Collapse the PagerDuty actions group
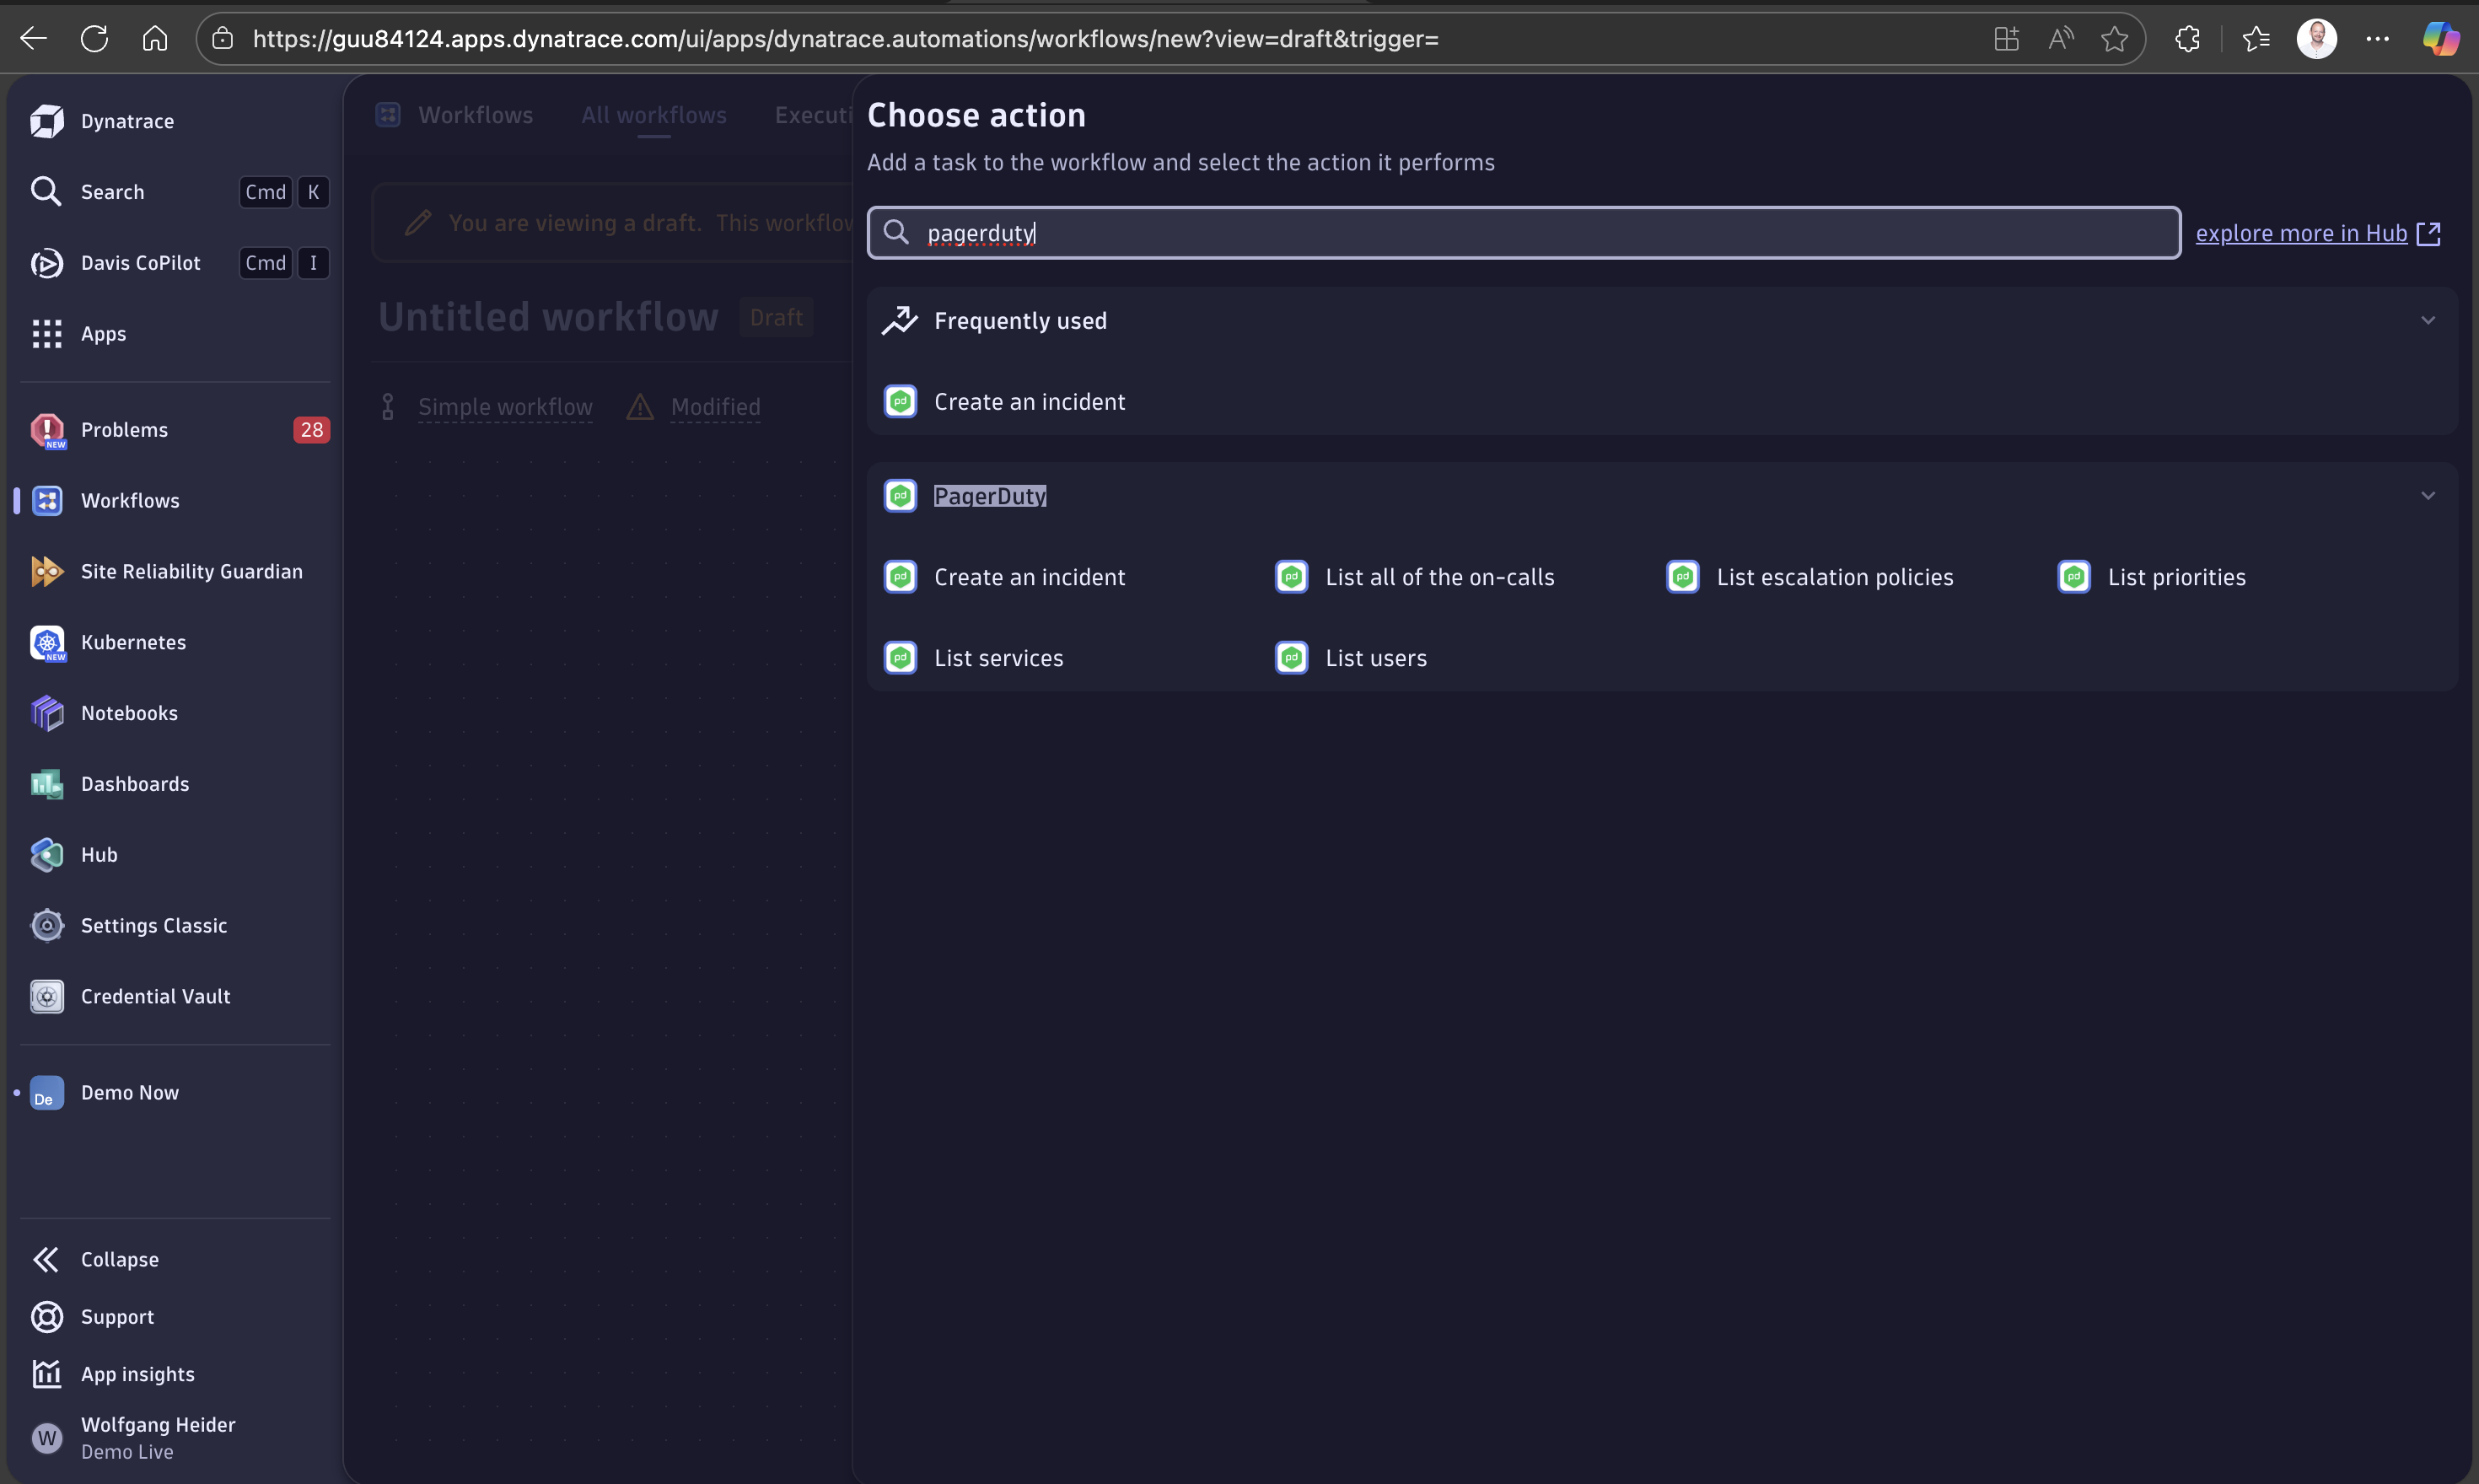The height and width of the screenshot is (1484, 2479). 2429,494
